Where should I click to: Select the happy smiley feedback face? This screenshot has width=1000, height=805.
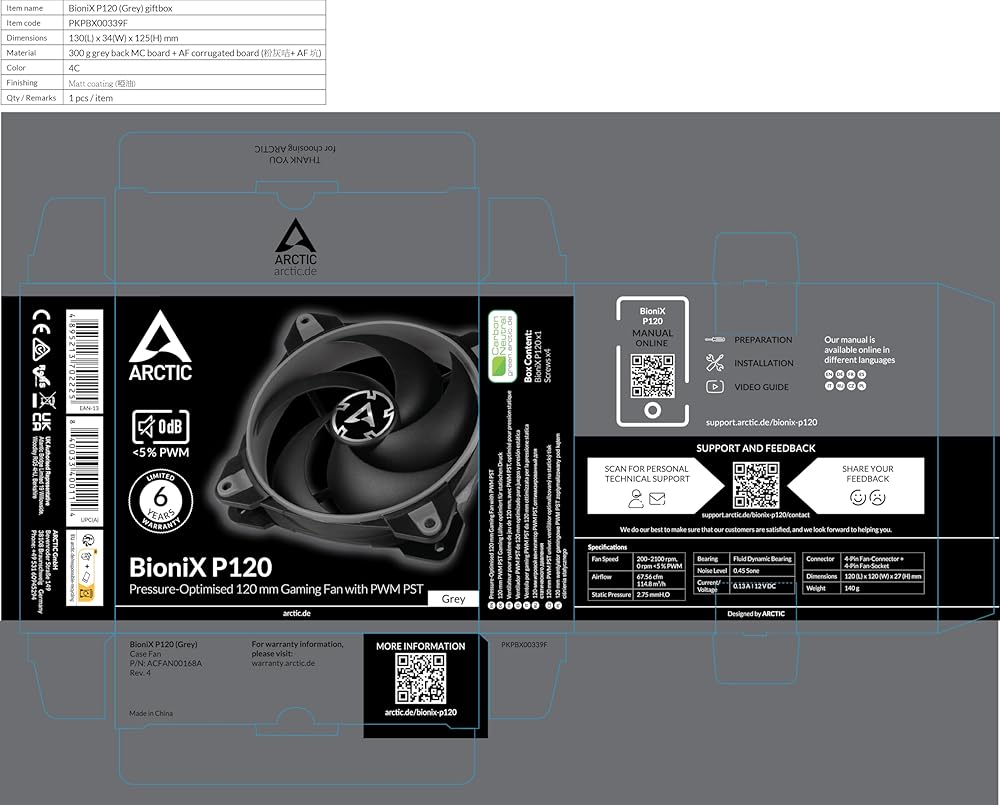[x=857, y=496]
